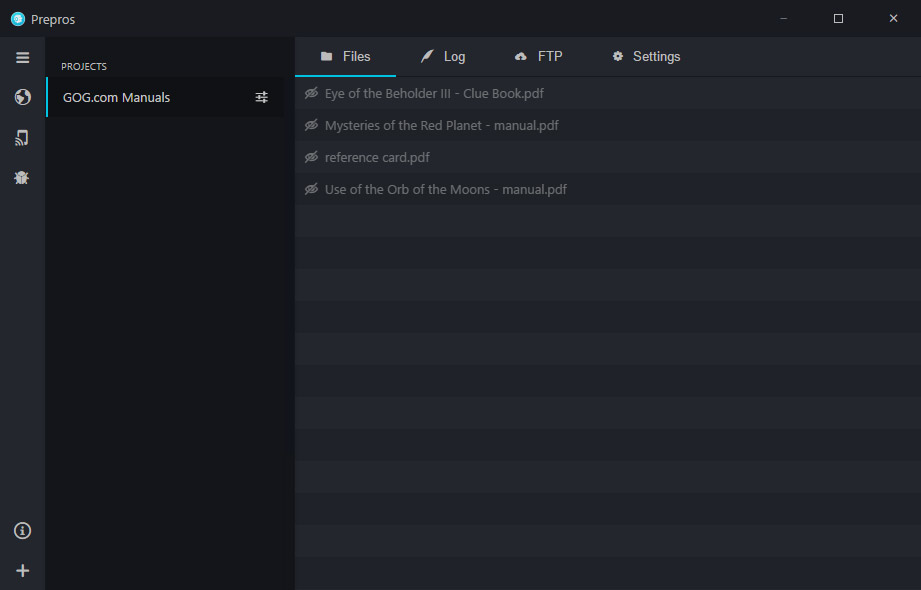Open the Settings tab
The height and width of the screenshot is (590, 921).
point(646,56)
